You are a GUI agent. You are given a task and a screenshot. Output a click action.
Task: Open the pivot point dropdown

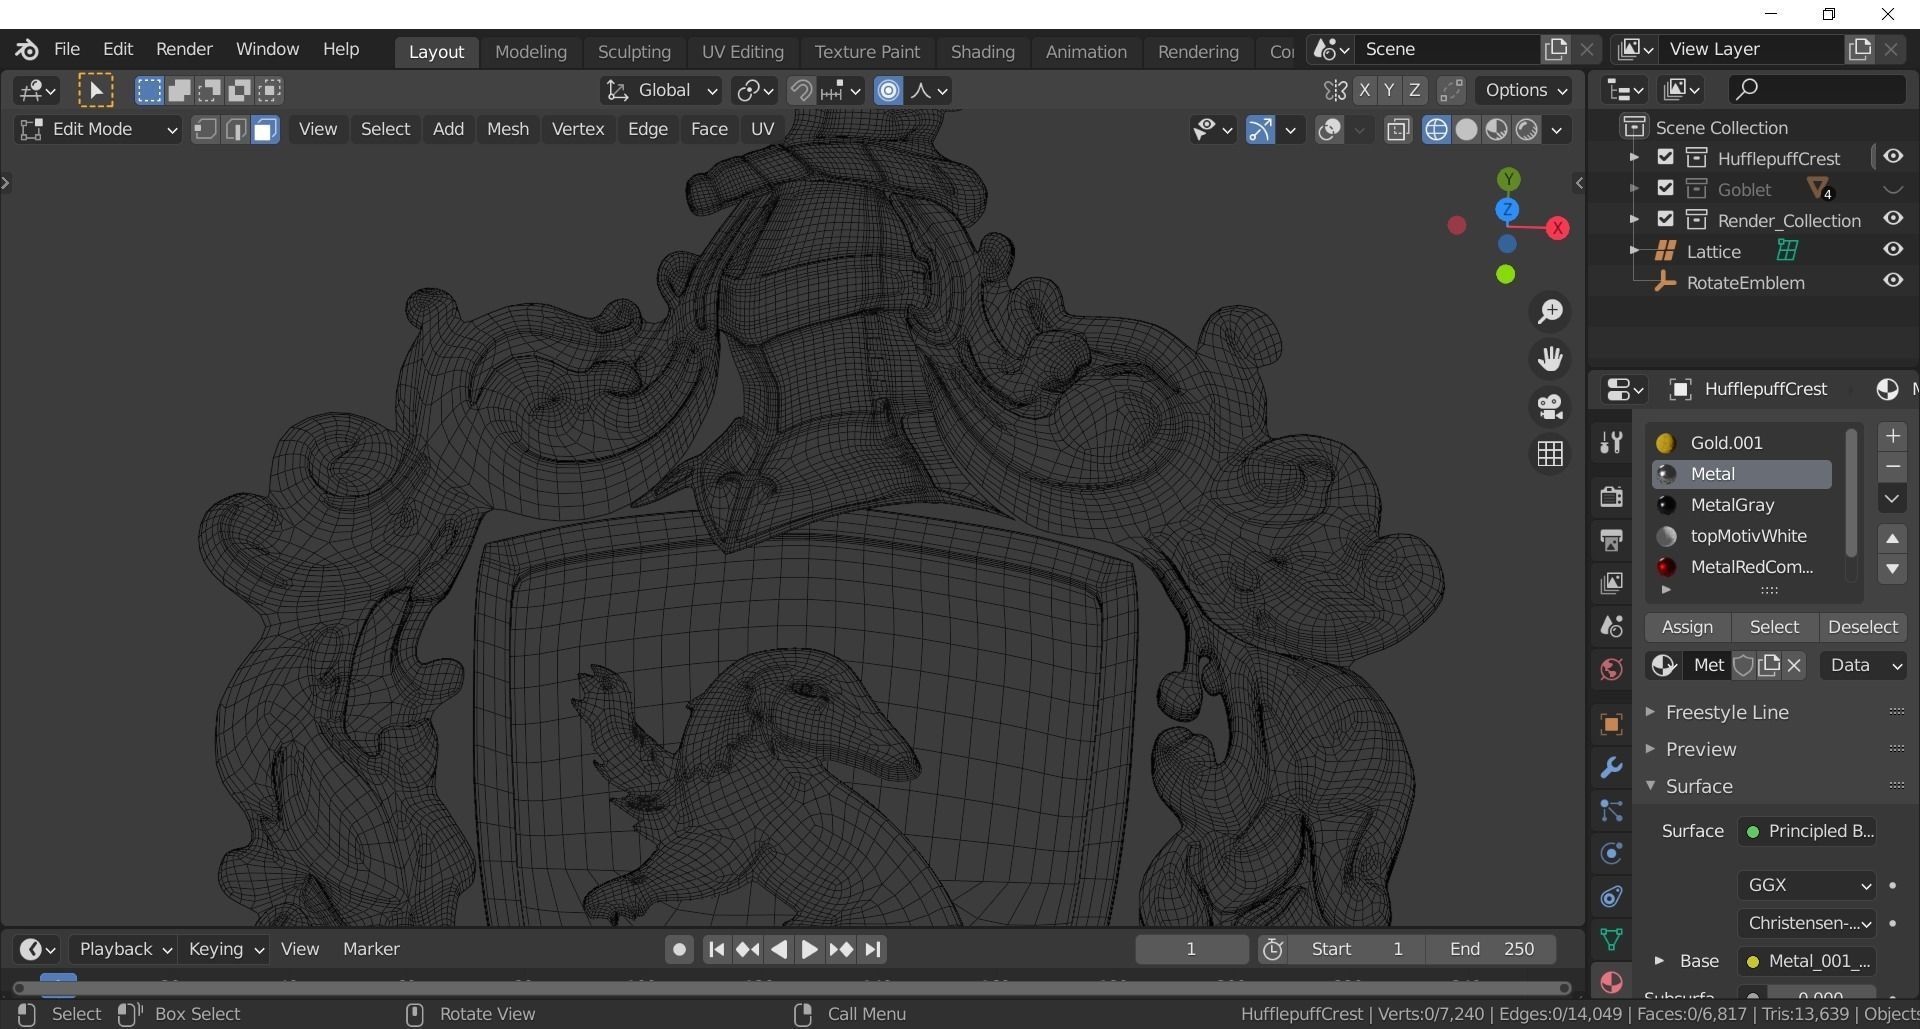755,91
